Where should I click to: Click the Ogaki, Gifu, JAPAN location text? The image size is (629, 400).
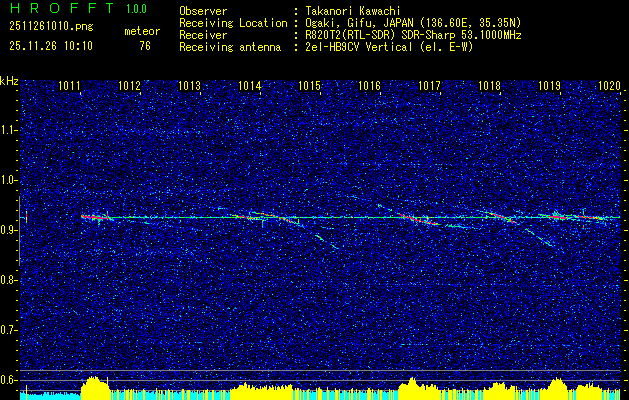click(x=413, y=23)
